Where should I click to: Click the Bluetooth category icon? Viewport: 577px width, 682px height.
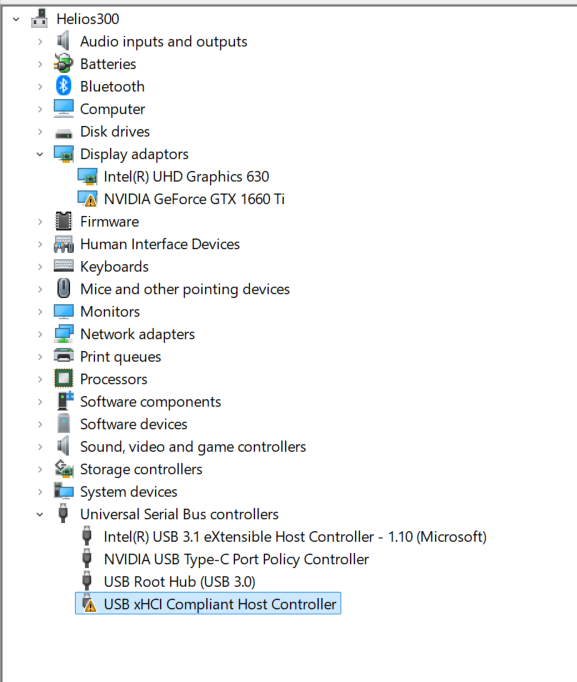click(63, 86)
